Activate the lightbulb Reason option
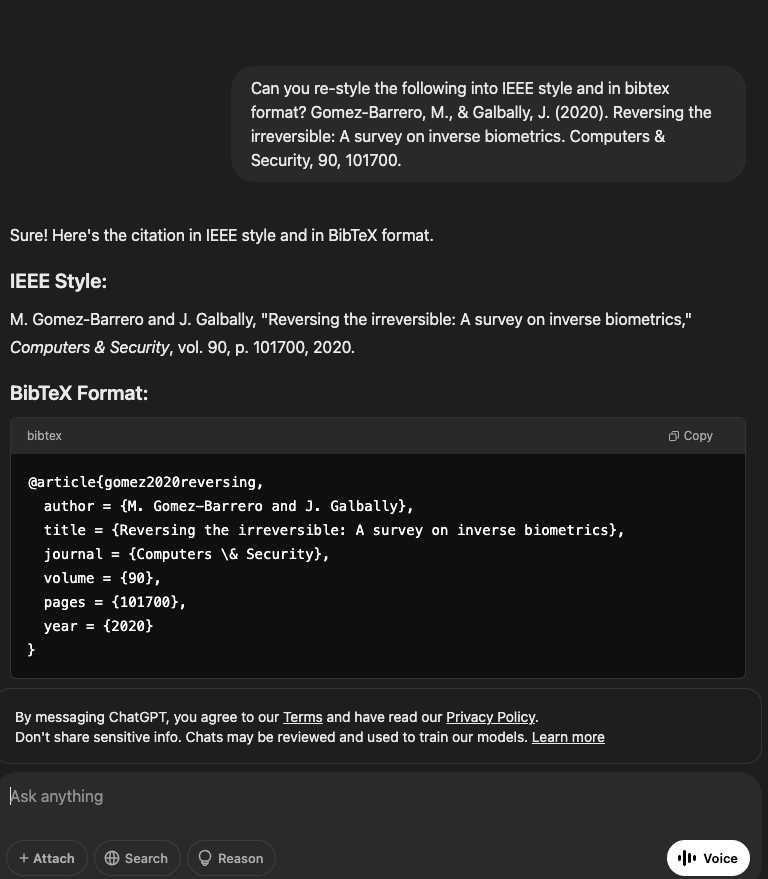This screenshot has width=768, height=879. coord(231,858)
